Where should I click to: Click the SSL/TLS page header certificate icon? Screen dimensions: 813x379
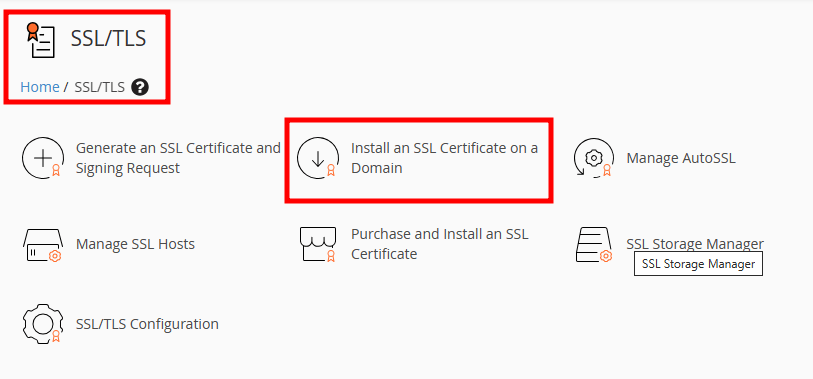(x=40, y=39)
